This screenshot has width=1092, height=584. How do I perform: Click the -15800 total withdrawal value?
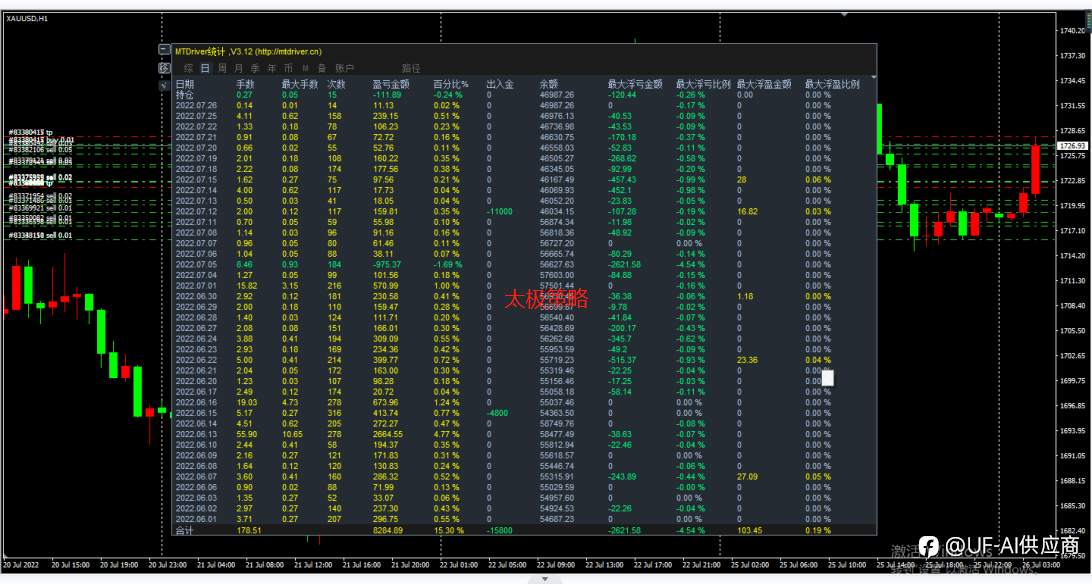click(x=499, y=530)
